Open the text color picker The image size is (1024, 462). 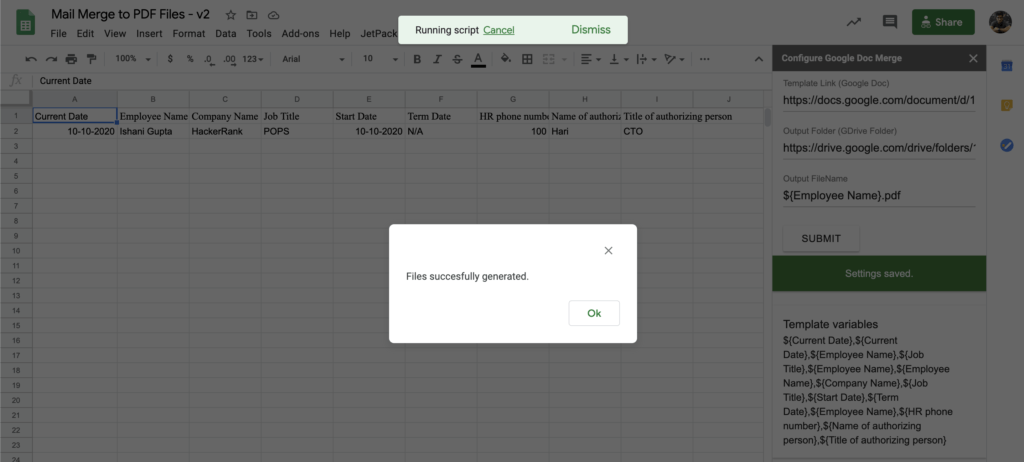pyautogui.click(x=478, y=59)
